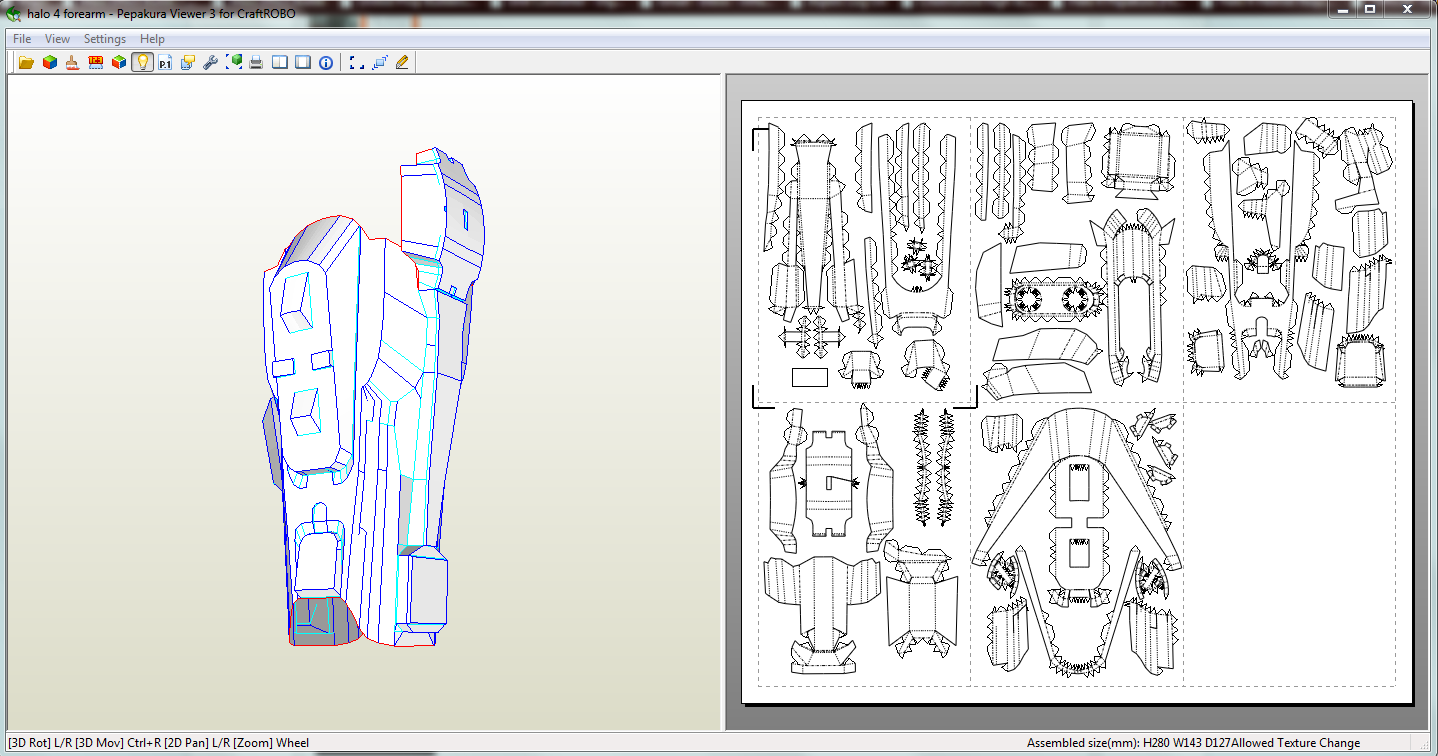Screen dimensions: 1438x756
Task: Toggle the single-pane window layout icon
Action: pyautogui.click(x=302, y=62)
